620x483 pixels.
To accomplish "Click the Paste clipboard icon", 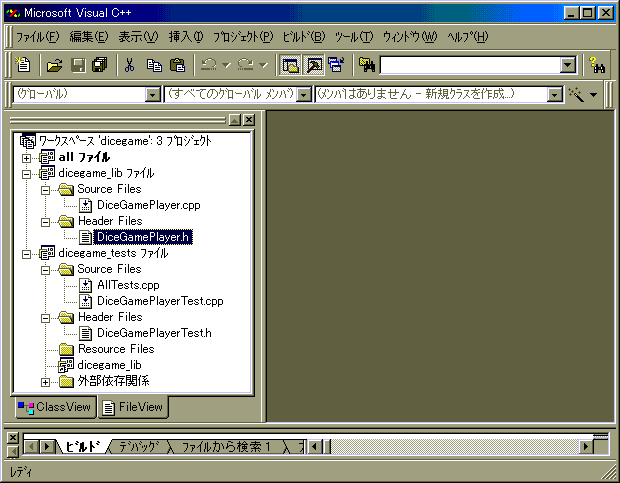I will pos(177,65).
